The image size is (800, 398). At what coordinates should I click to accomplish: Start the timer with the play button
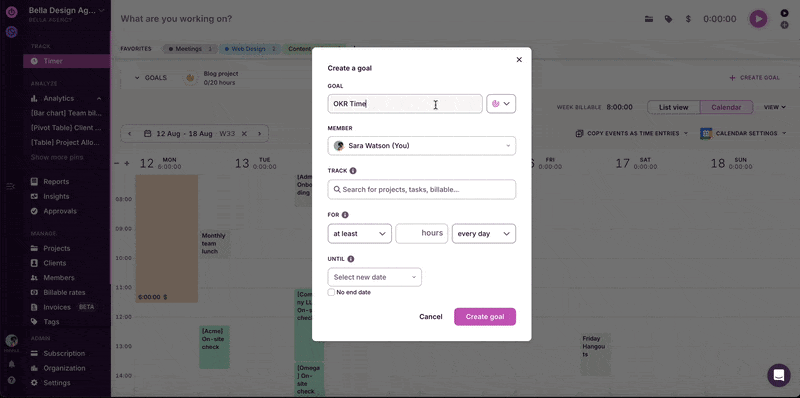758,19
